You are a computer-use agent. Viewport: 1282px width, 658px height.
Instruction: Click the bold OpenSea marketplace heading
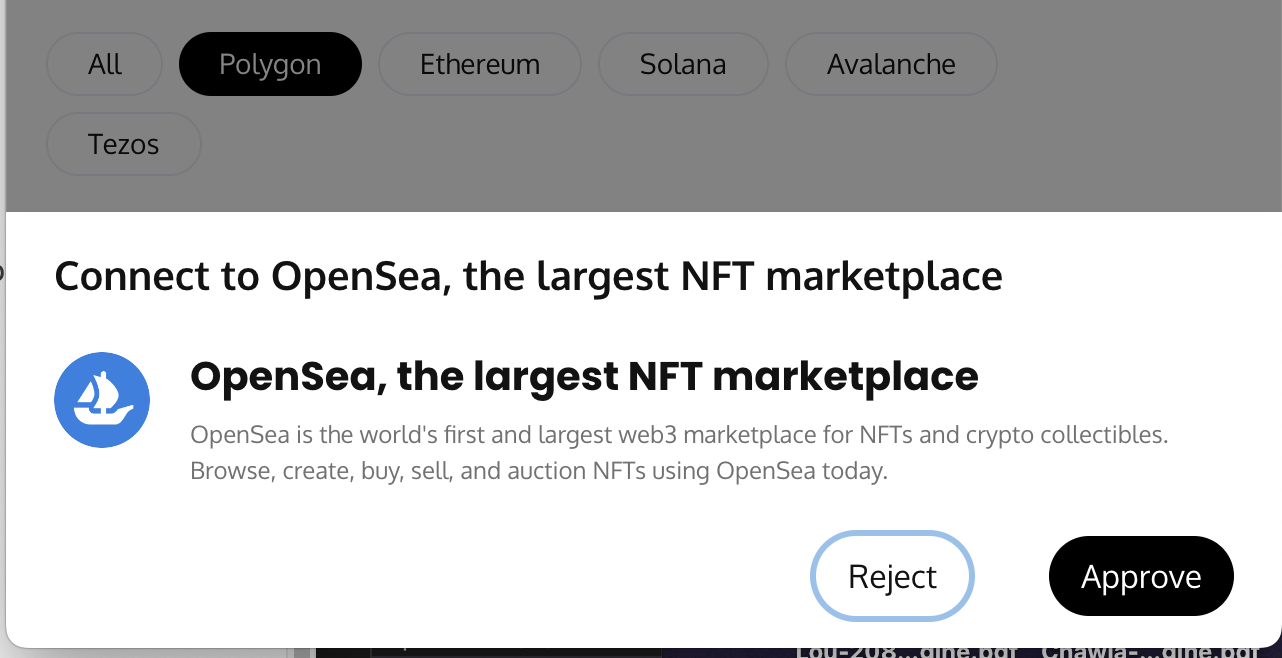584,376
